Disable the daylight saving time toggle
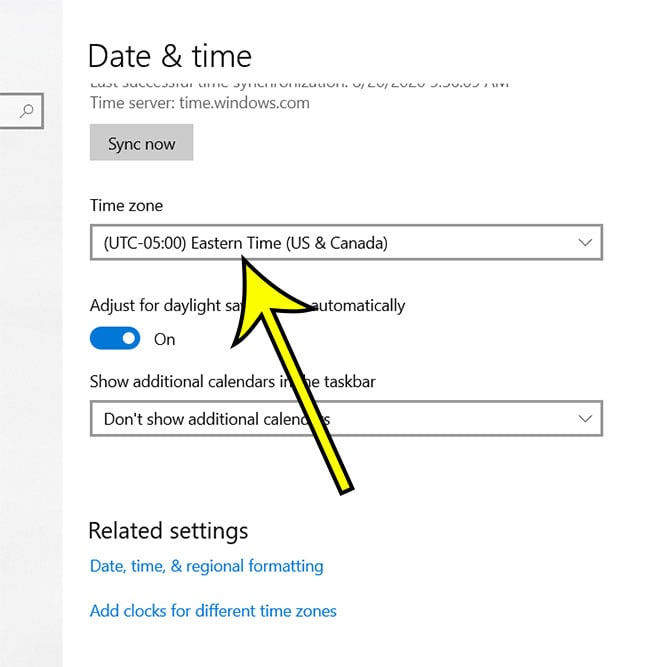This screenshot has height=667, width=650. click(115, 339)
